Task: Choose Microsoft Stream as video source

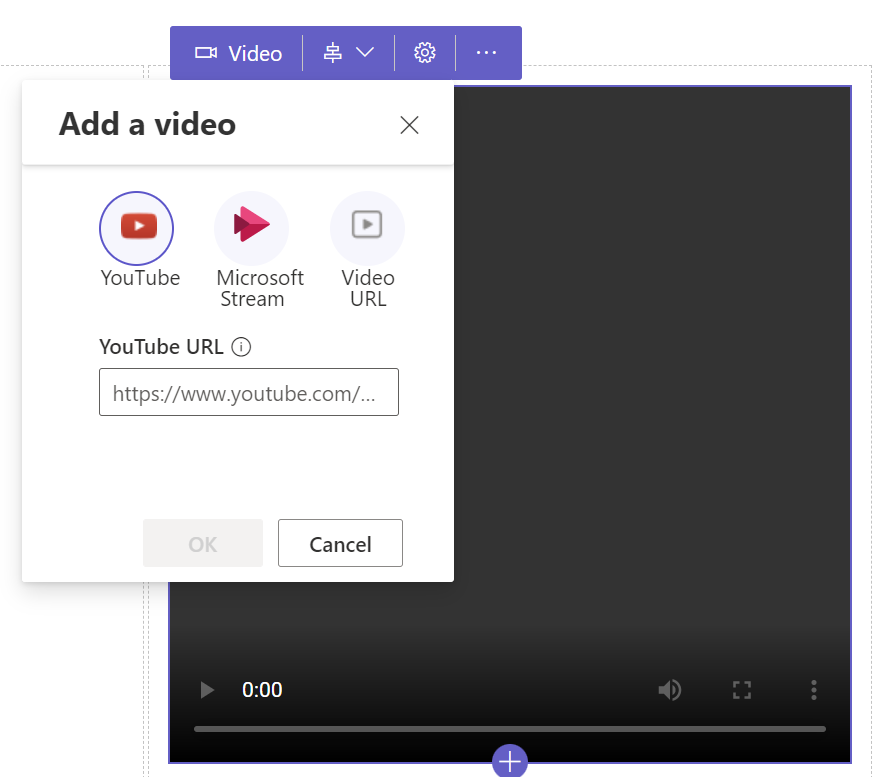Action: [252, 228]
